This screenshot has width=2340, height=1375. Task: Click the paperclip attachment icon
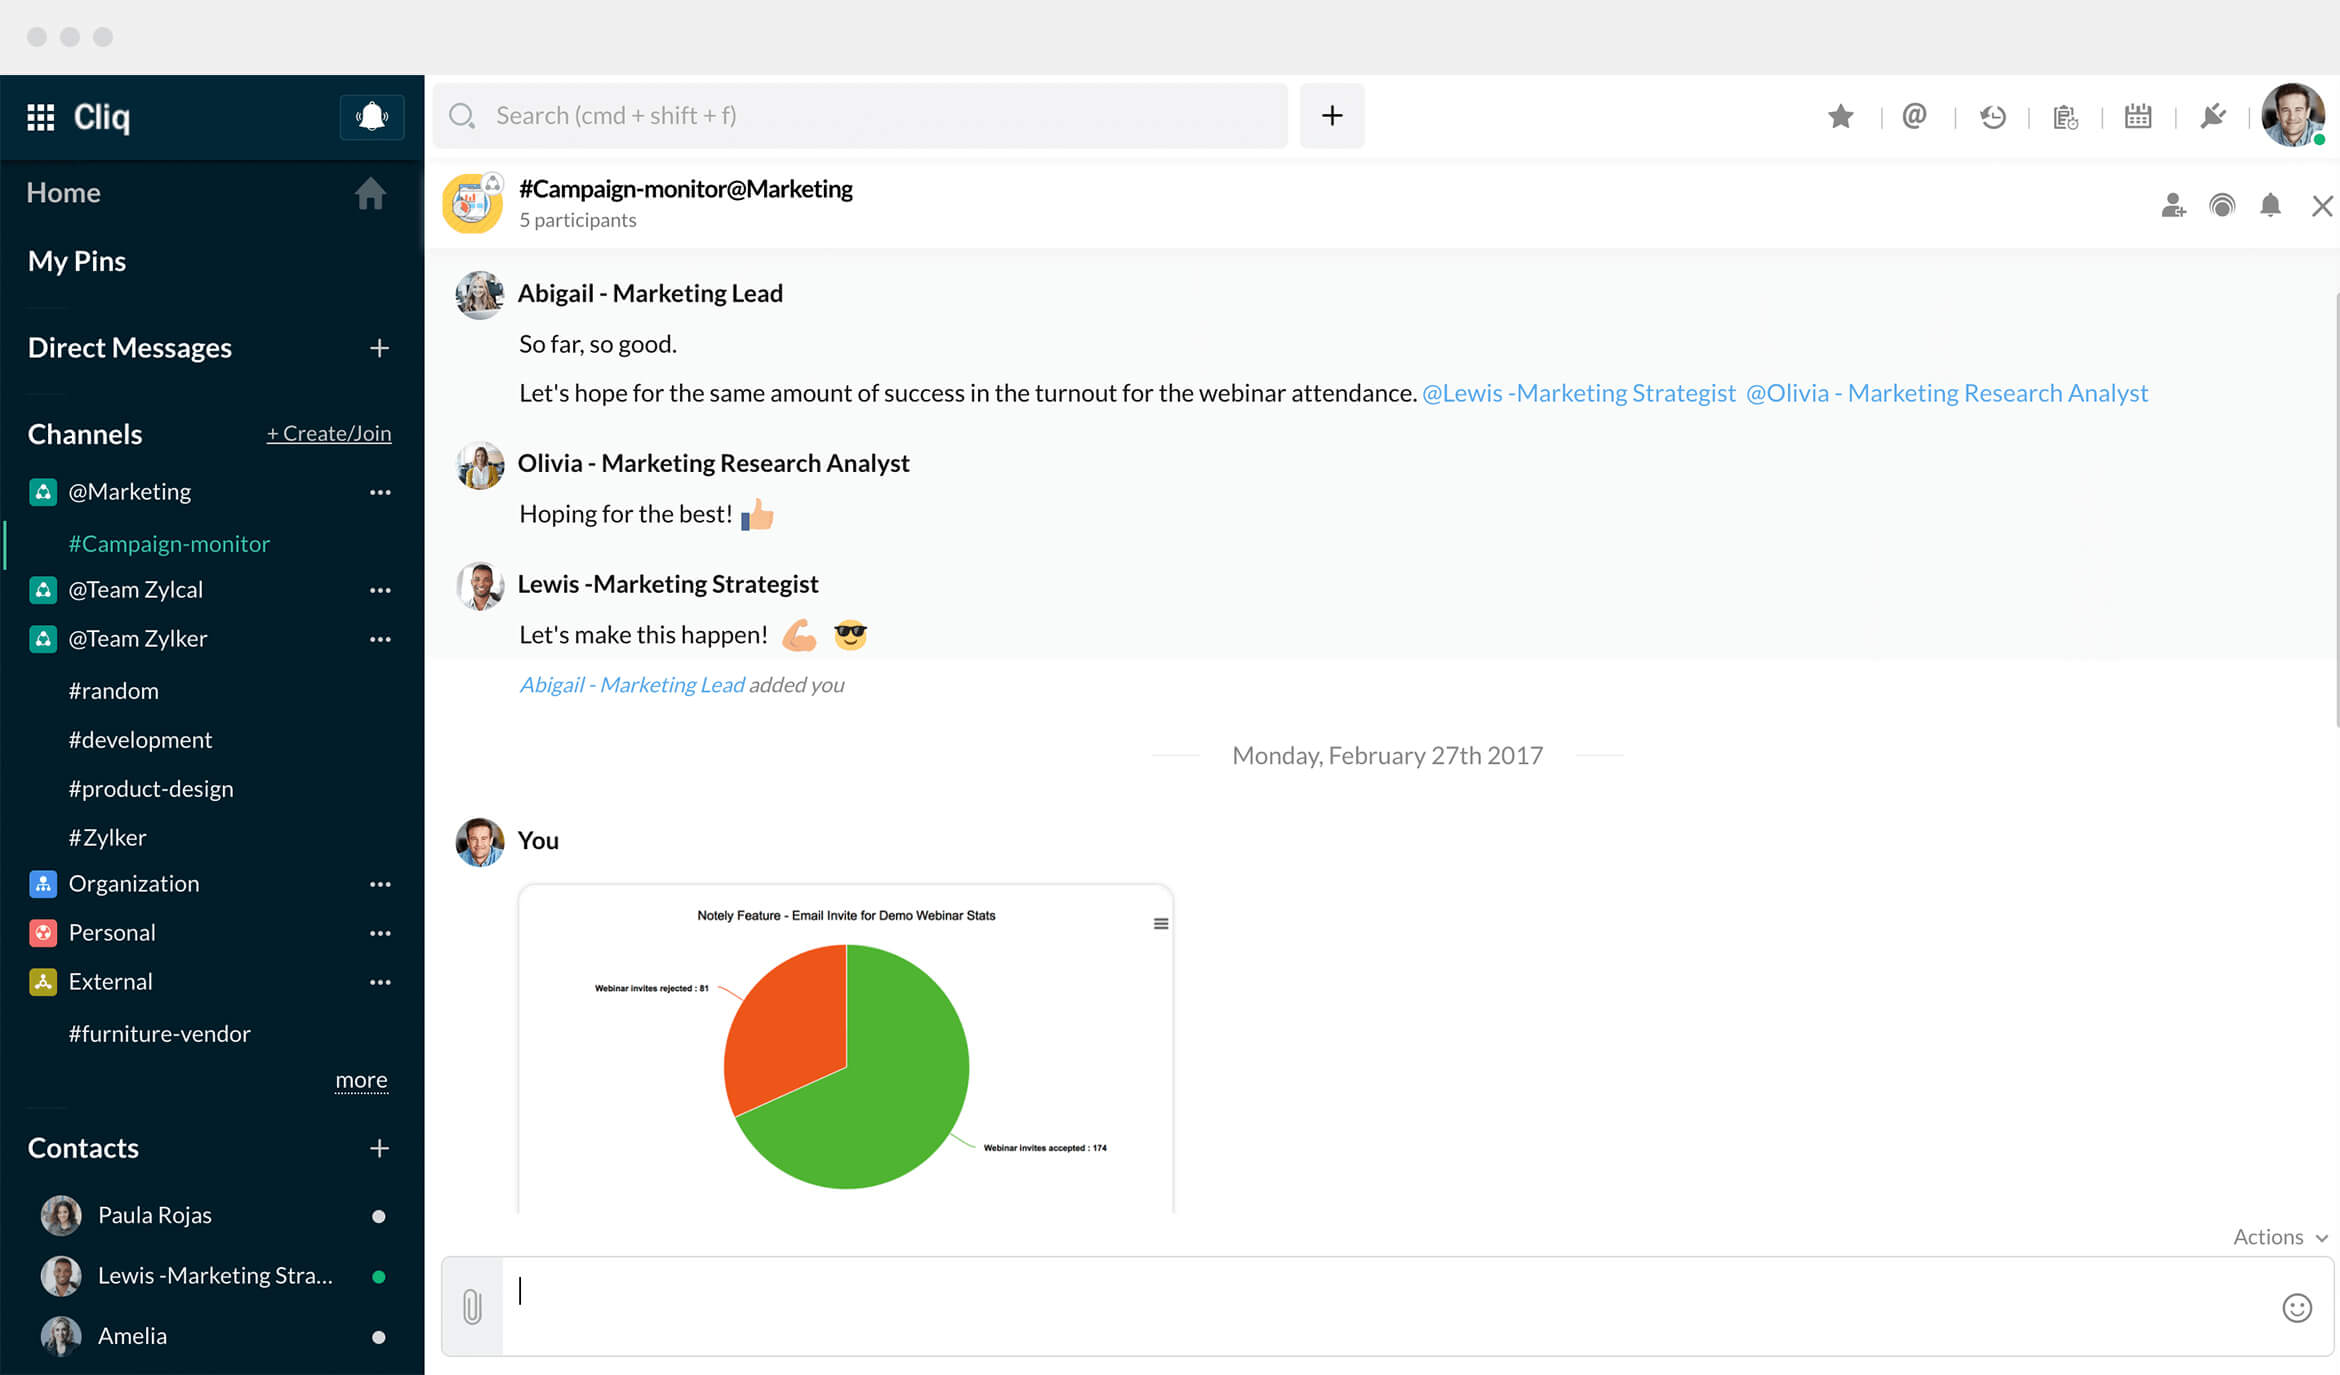click(x=472, y=1306)
